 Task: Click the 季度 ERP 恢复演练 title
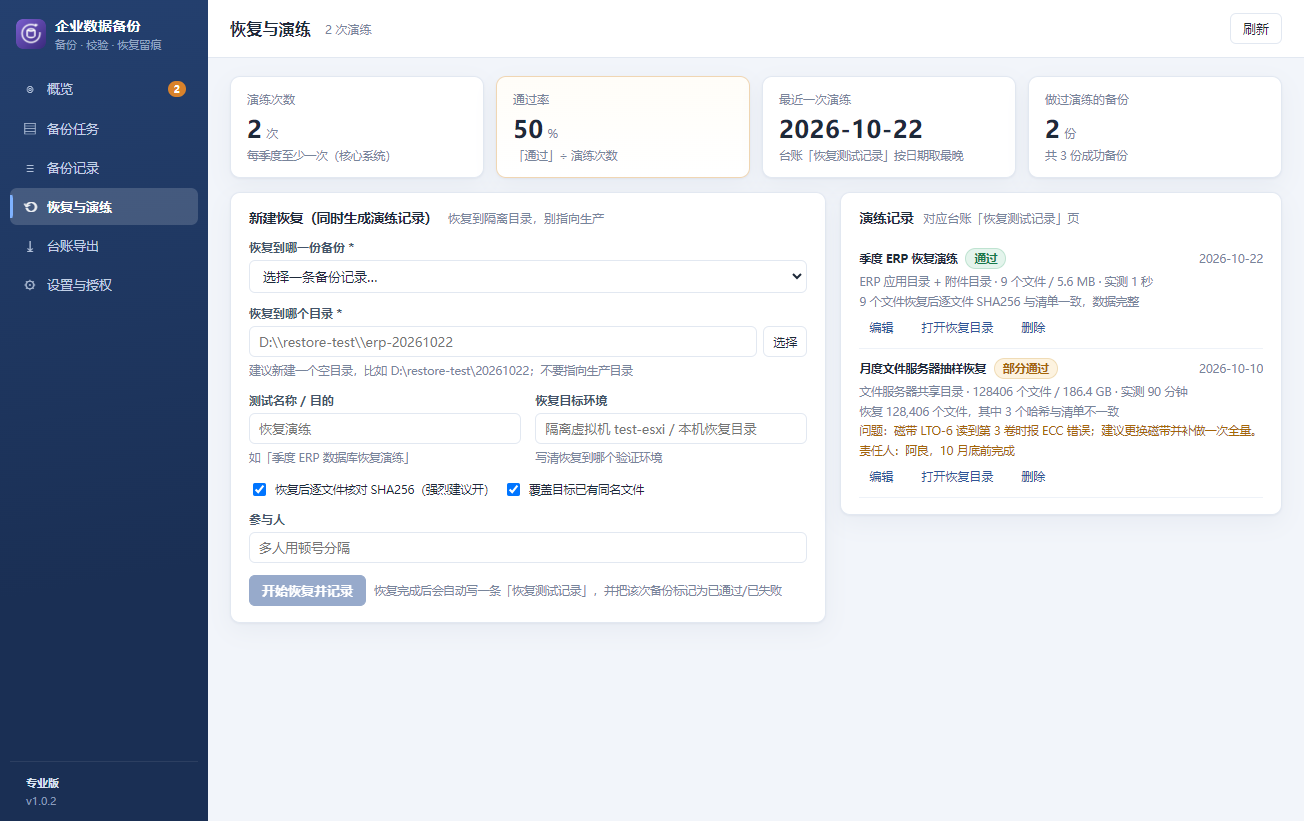click(908, 259)
